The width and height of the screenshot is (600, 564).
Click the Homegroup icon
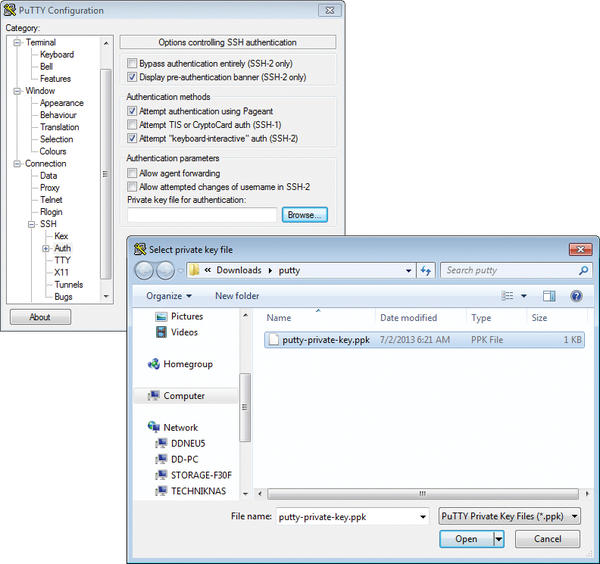point(154,364)
